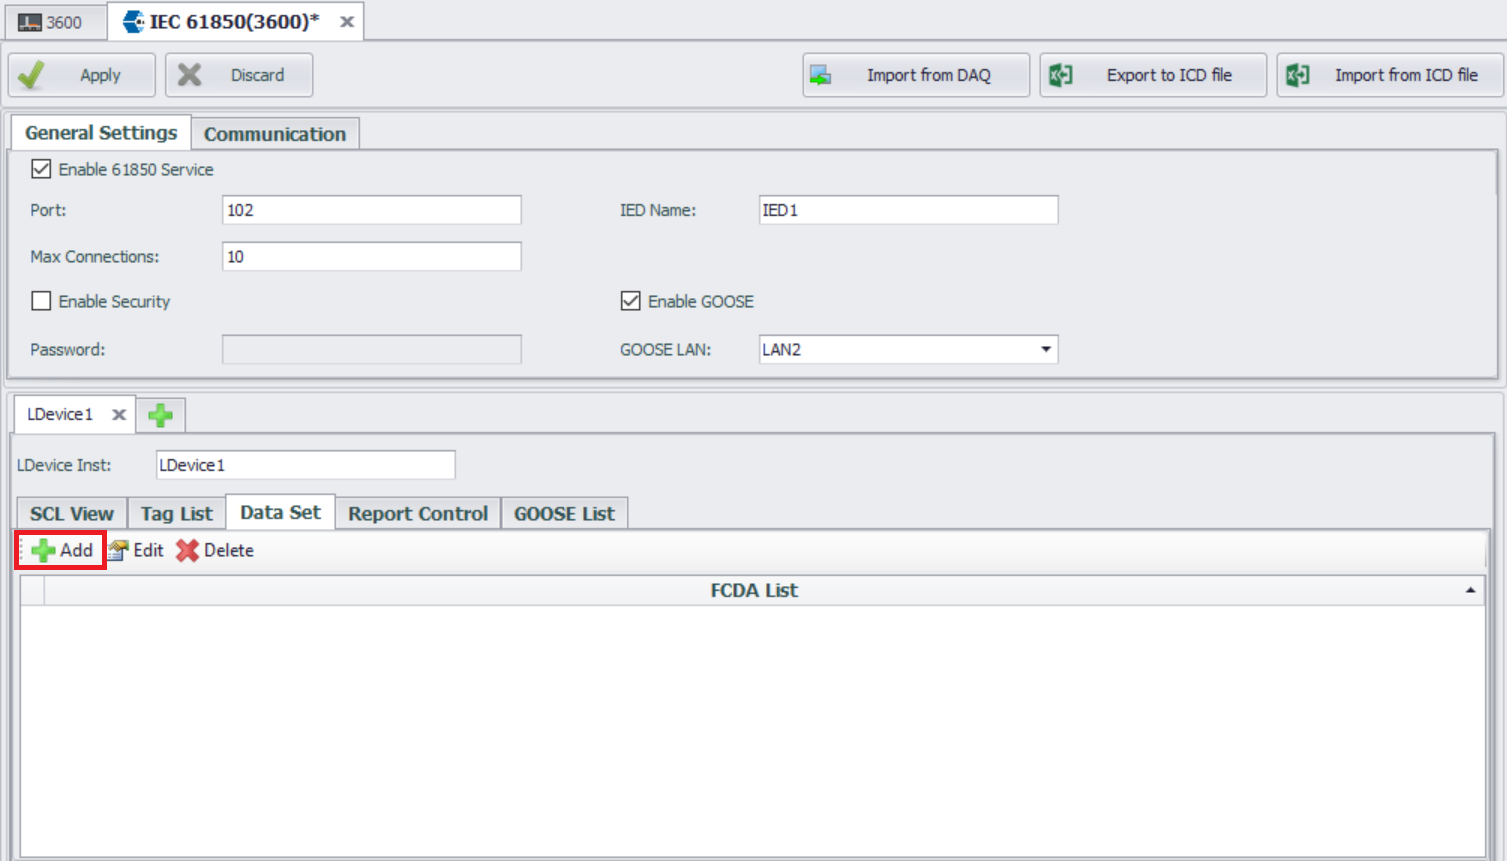Select the 3600 document tab
This screenshot has height=861, width=1507.
pyautogui.click(x=52, y=22)
